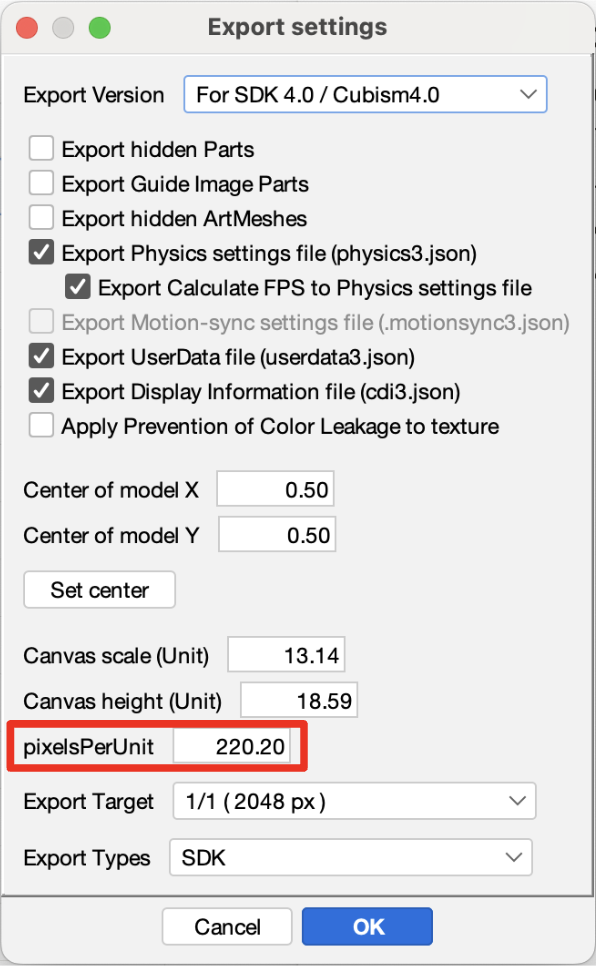
Task: Click the Set center button
Action: click(x=99, y=590)
